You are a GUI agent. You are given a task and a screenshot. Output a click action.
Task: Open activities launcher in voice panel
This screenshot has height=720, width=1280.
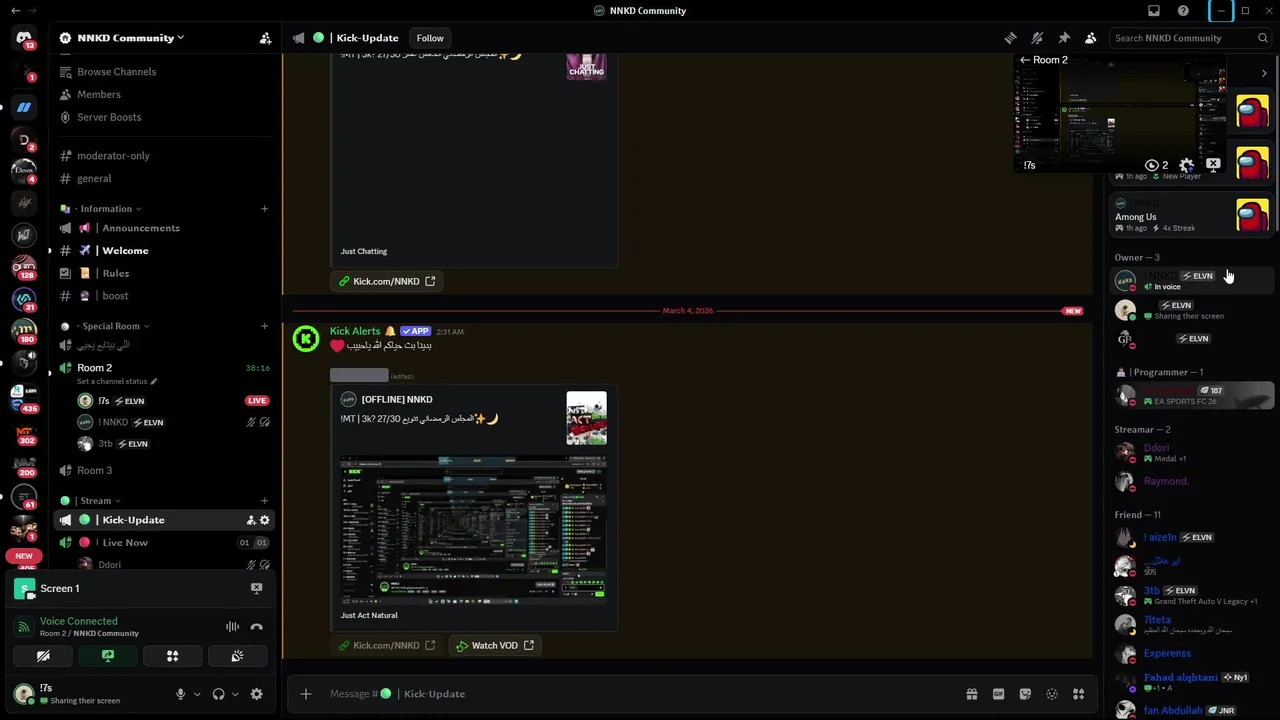click(172, 656)
